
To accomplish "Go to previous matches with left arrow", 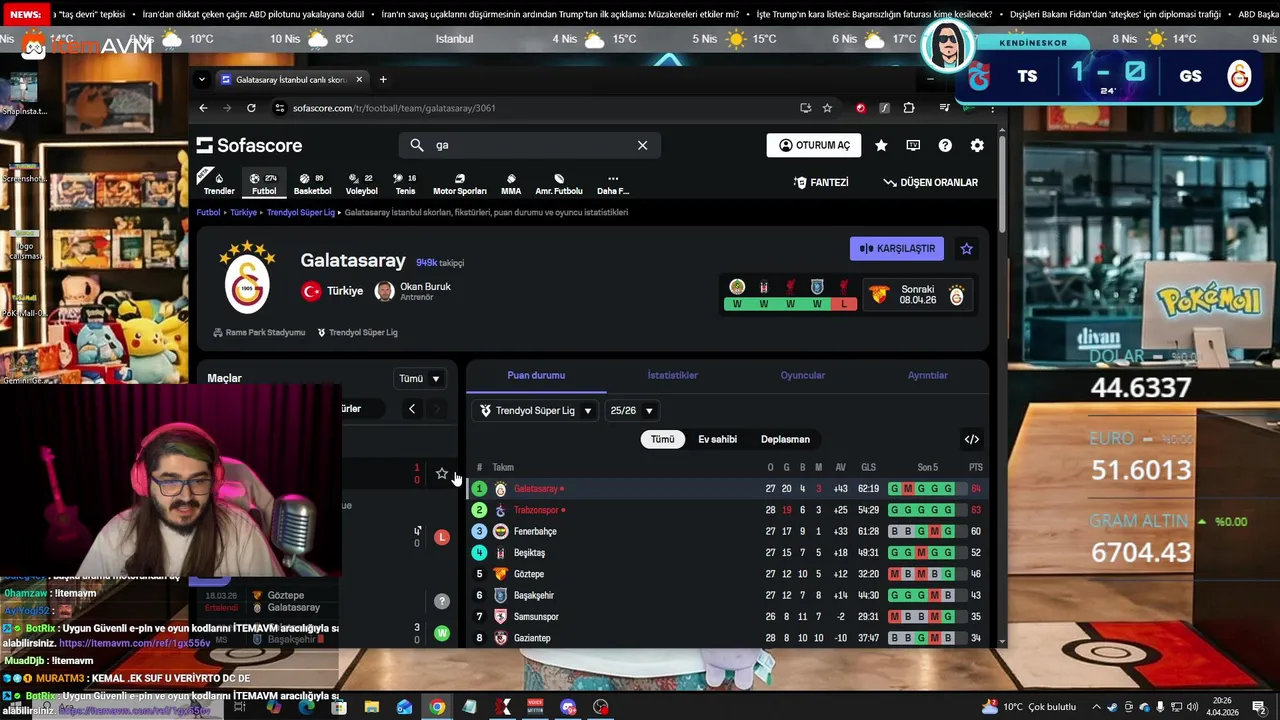I will click(411, 408).
